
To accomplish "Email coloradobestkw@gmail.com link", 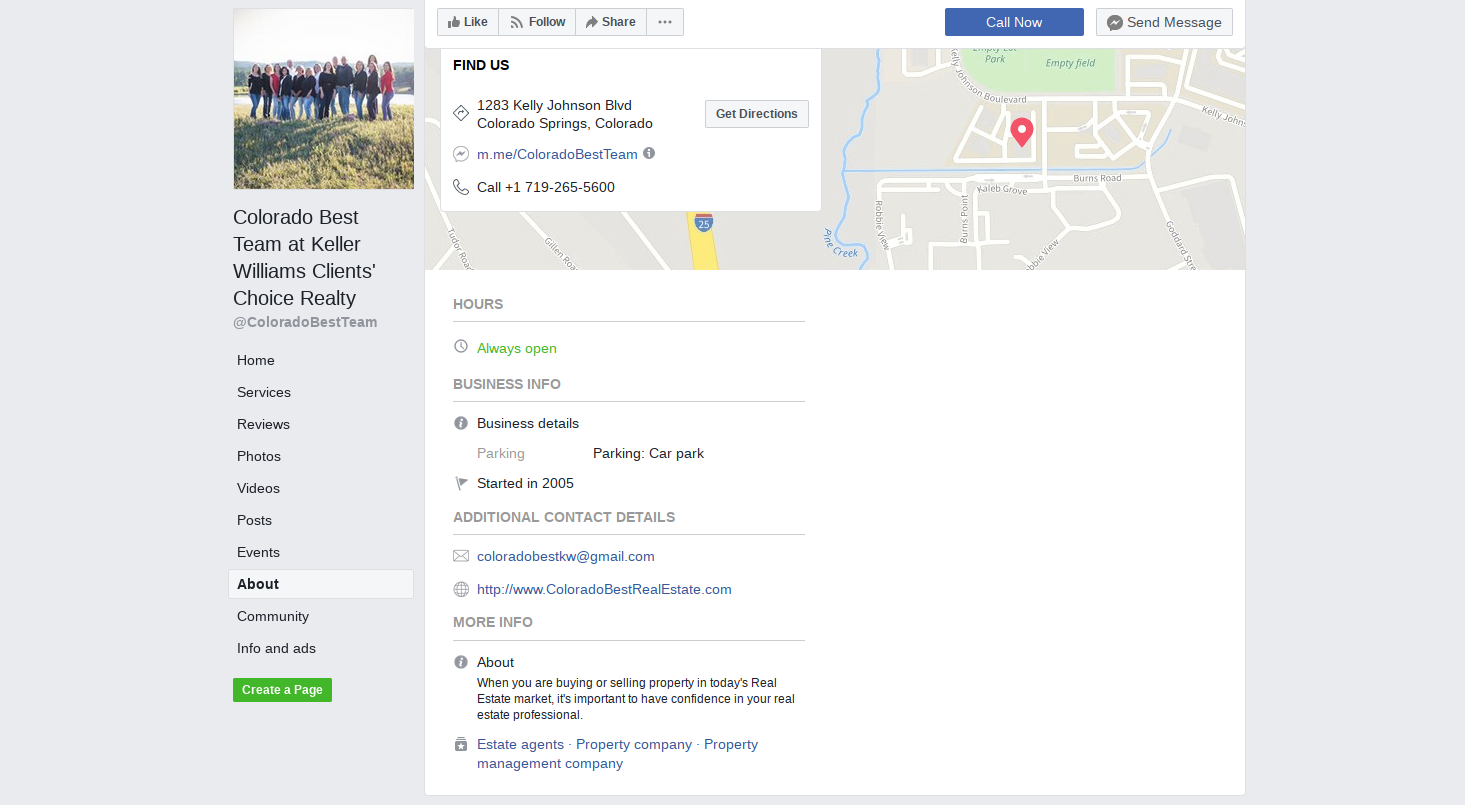I will tap(566, 556).
